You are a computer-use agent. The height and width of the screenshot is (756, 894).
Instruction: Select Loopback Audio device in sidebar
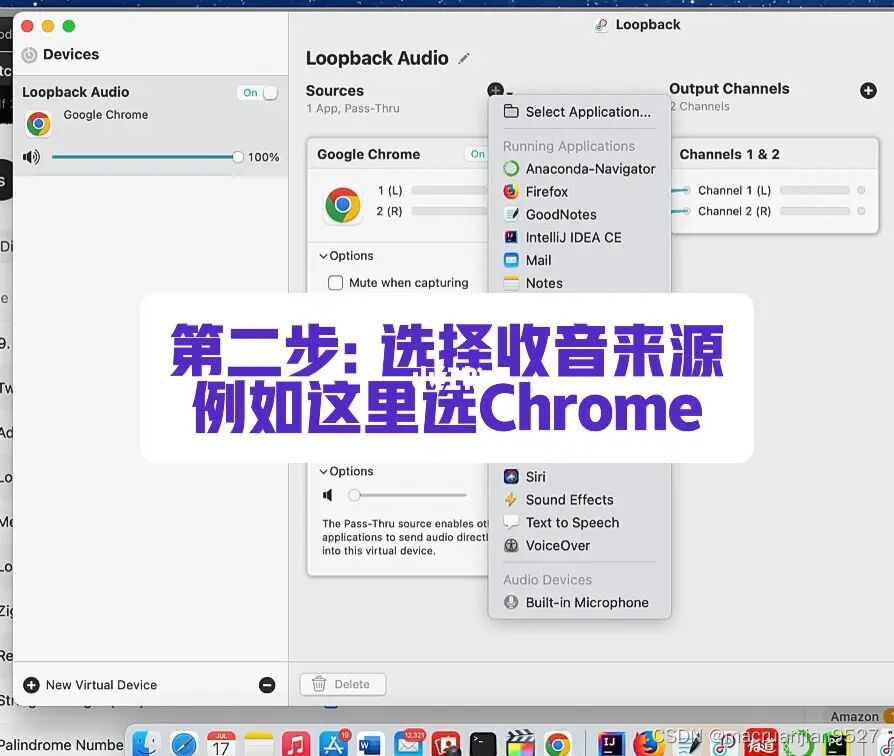[x=151, y=126]
